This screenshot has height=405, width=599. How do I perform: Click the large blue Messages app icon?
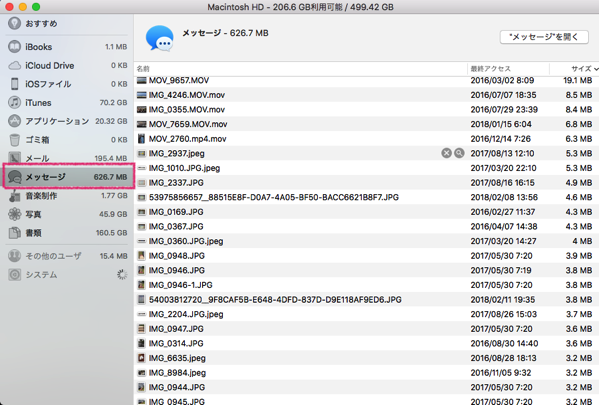tap(160, 38)
